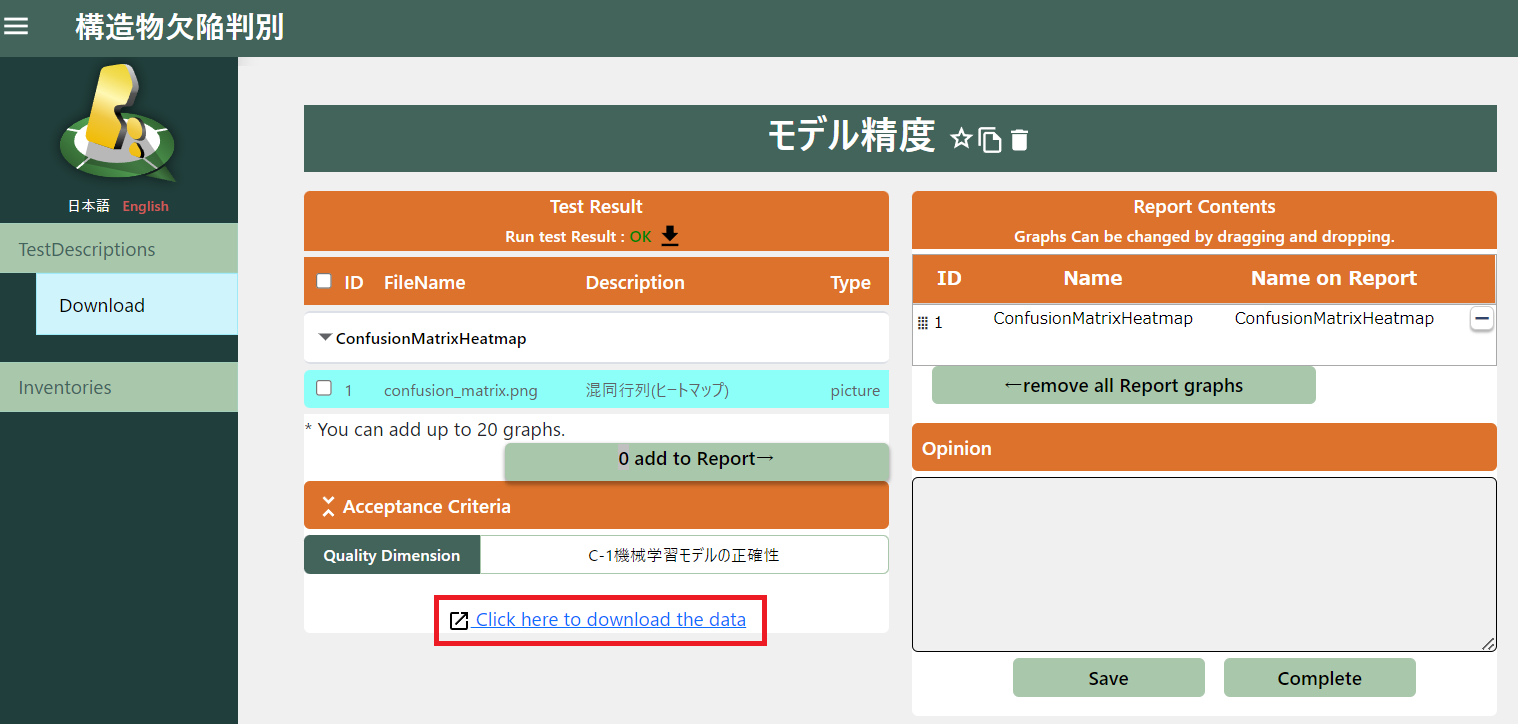
Task: Switch language to English
Action: click(145, 206)
